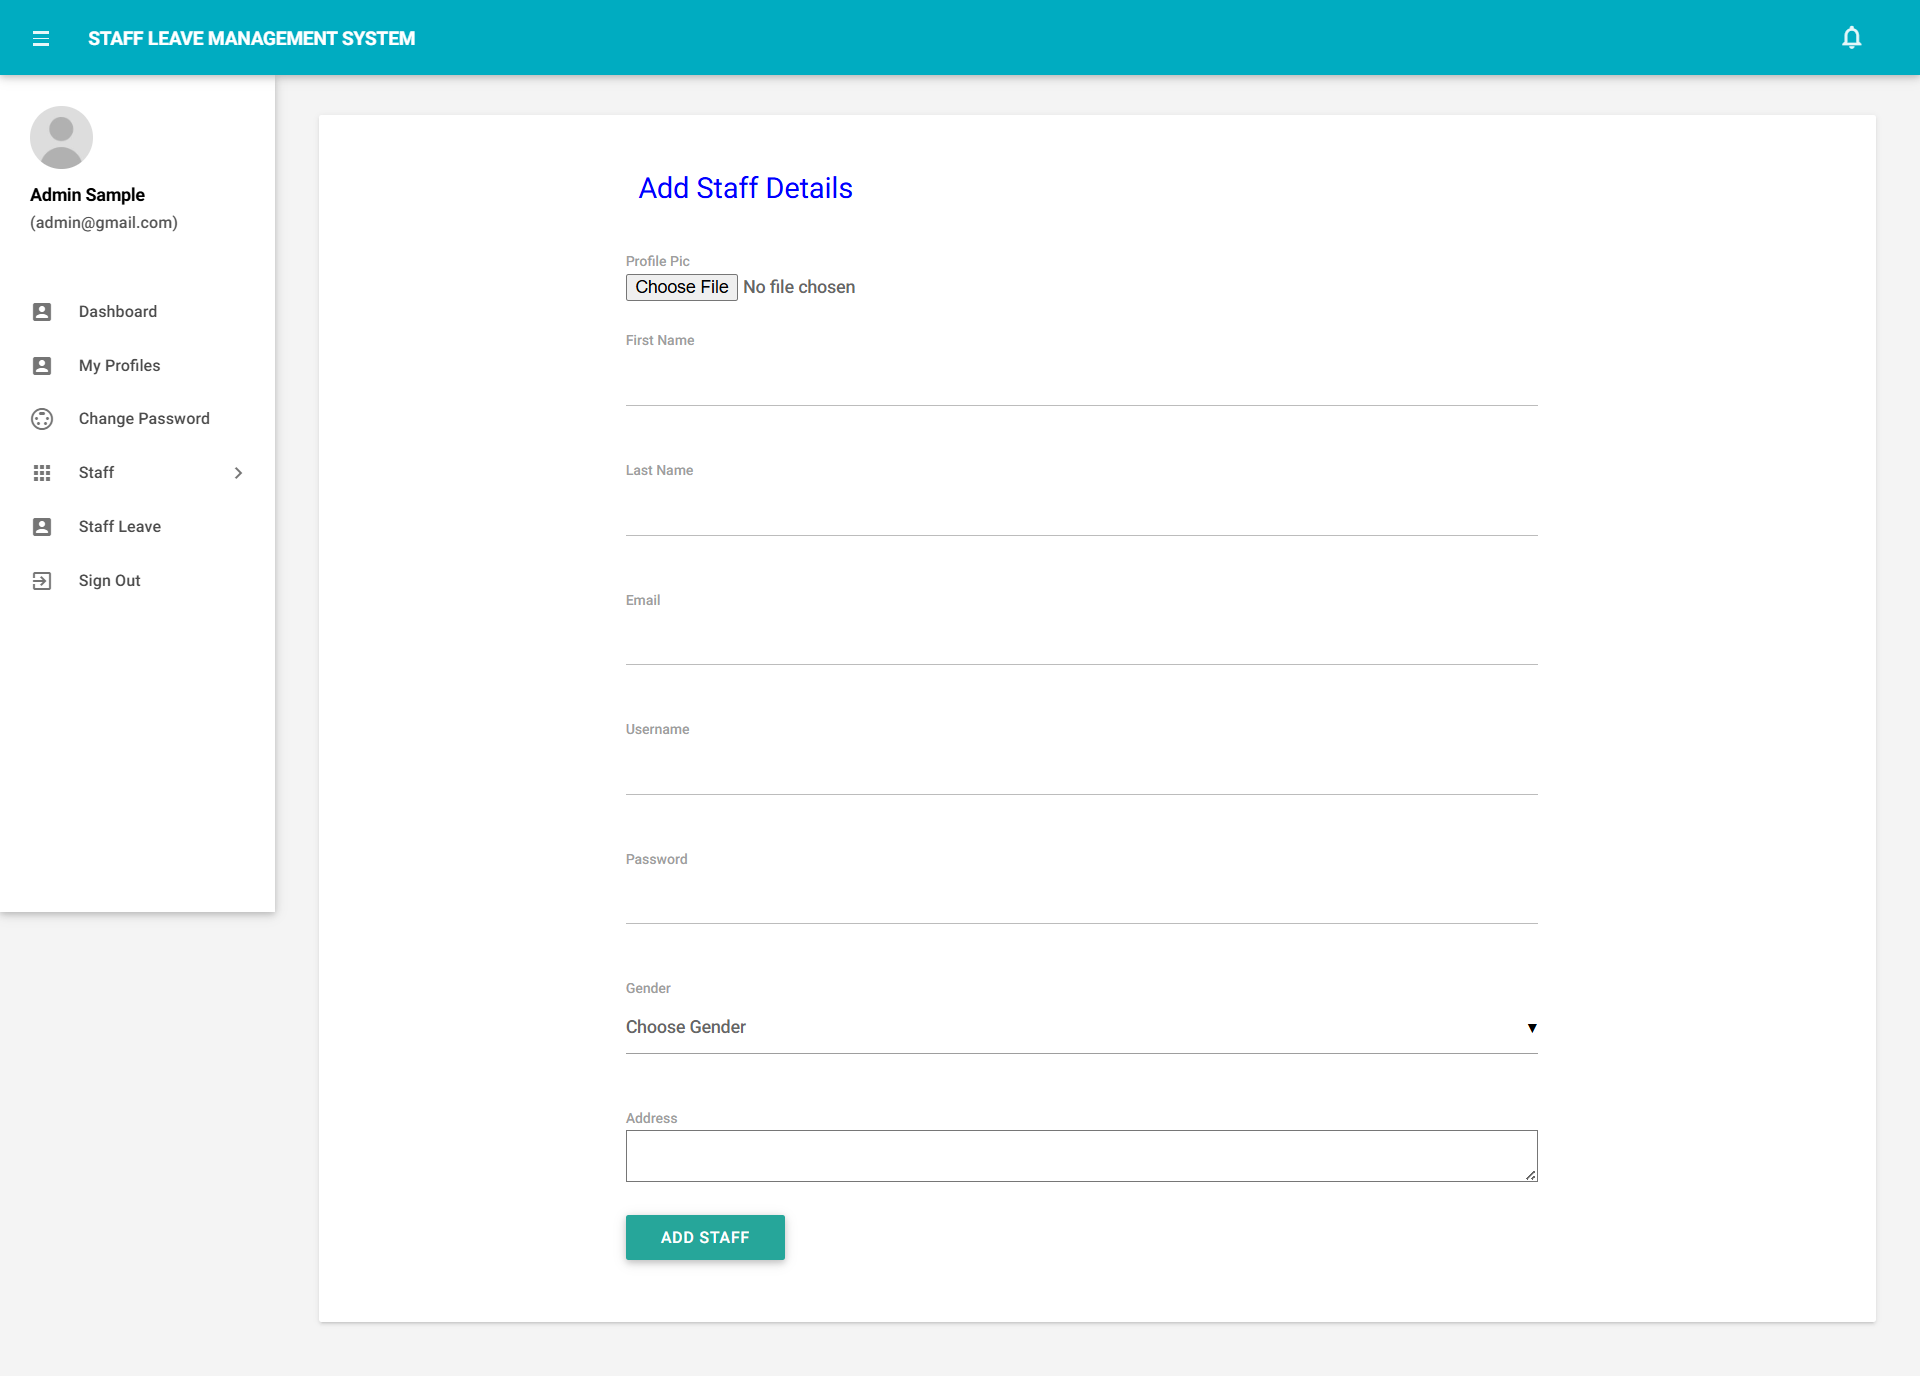This screenshot has height=1377, width=1920.
Task: Click the Staff grid icon
Action: click(x=42, y=473)
